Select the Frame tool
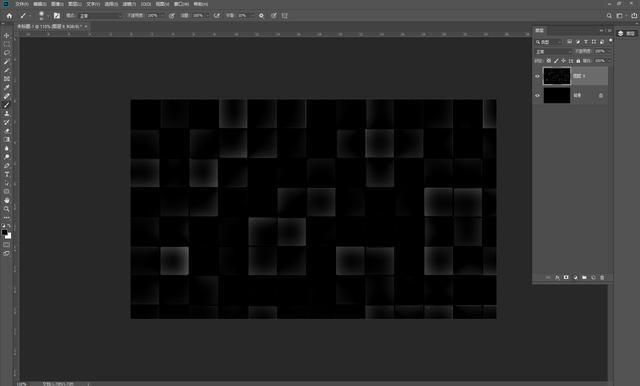The height and width of the screenshot is (386, 640). [7, 79]
